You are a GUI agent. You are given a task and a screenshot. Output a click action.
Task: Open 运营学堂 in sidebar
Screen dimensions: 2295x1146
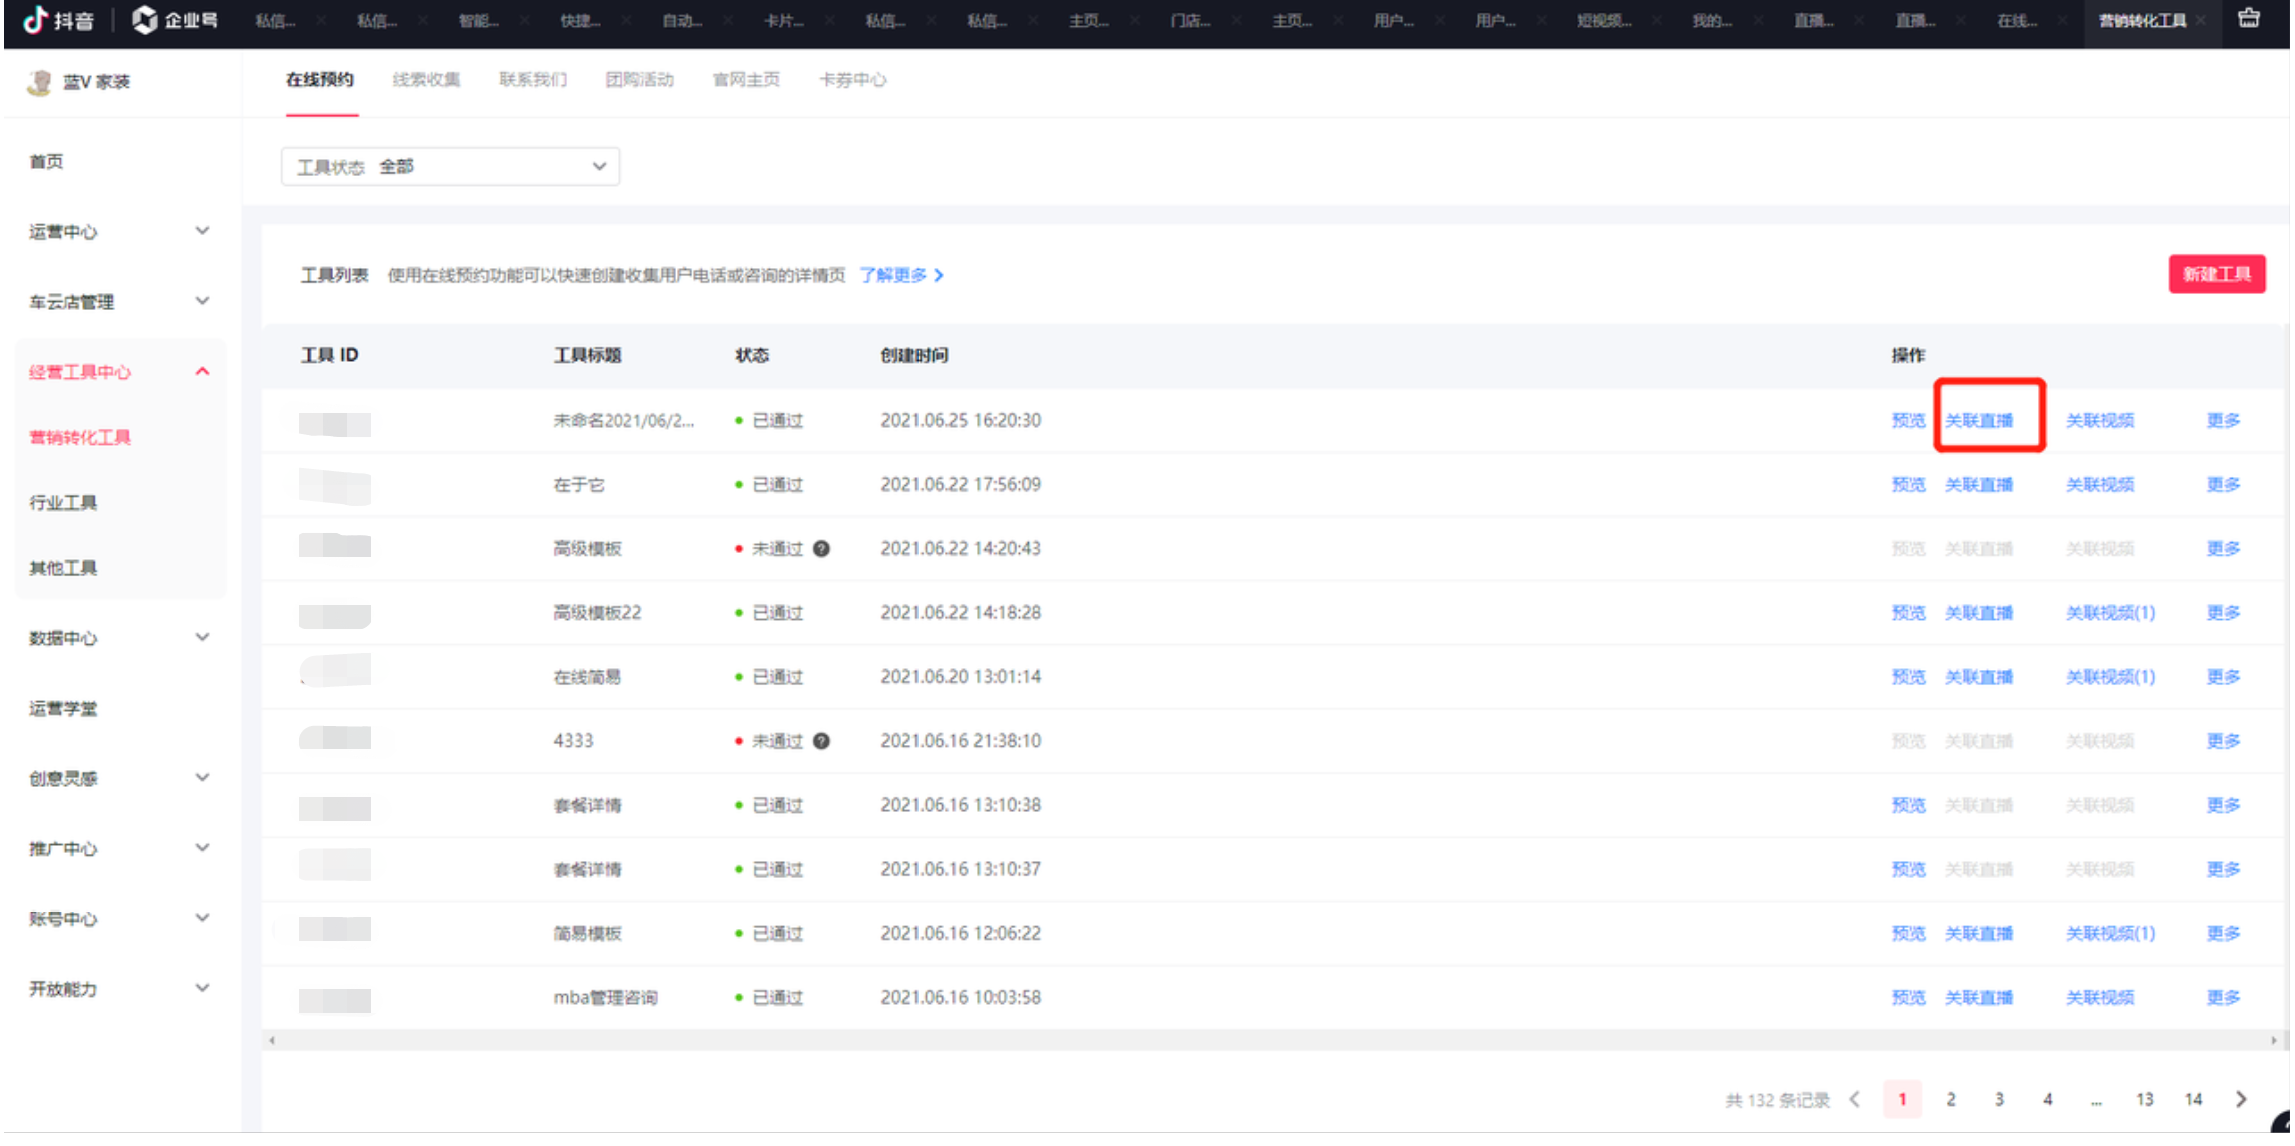click(63, 709)
